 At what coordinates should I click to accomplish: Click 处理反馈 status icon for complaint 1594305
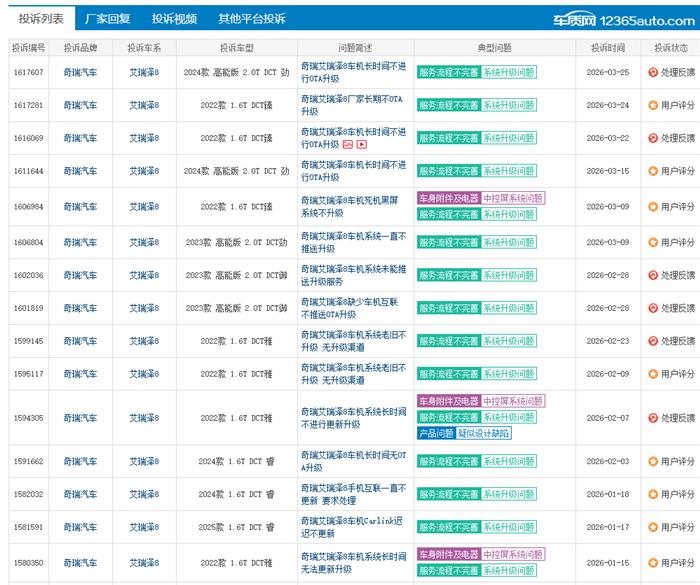(x=653, y=418)
